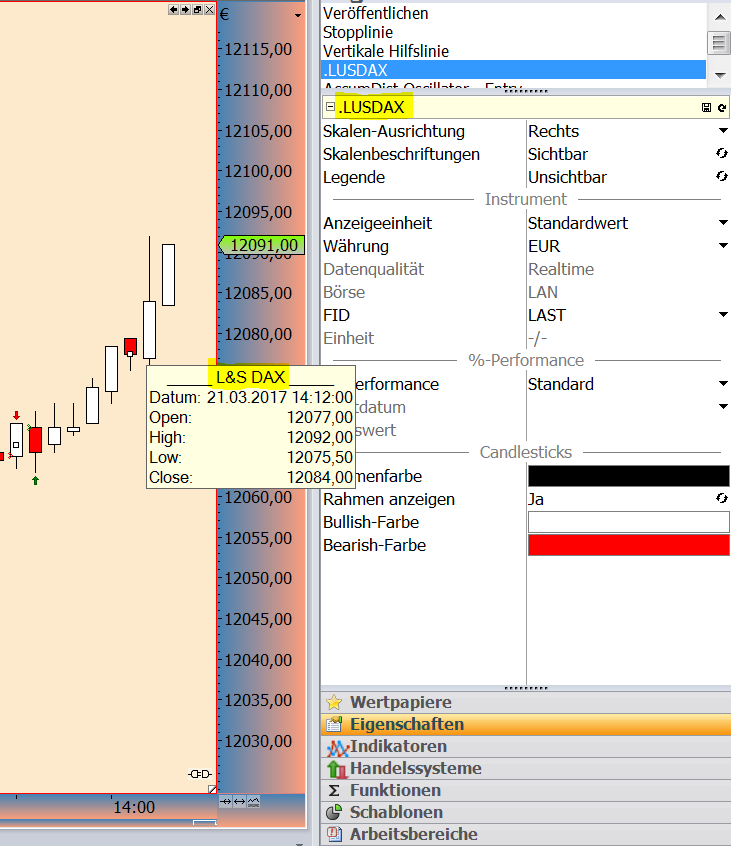Image resolution: width=731 pixels, height=846 pixels.
Task: Click the left arrow chart navigation icon
Action: tap(173, 10)
